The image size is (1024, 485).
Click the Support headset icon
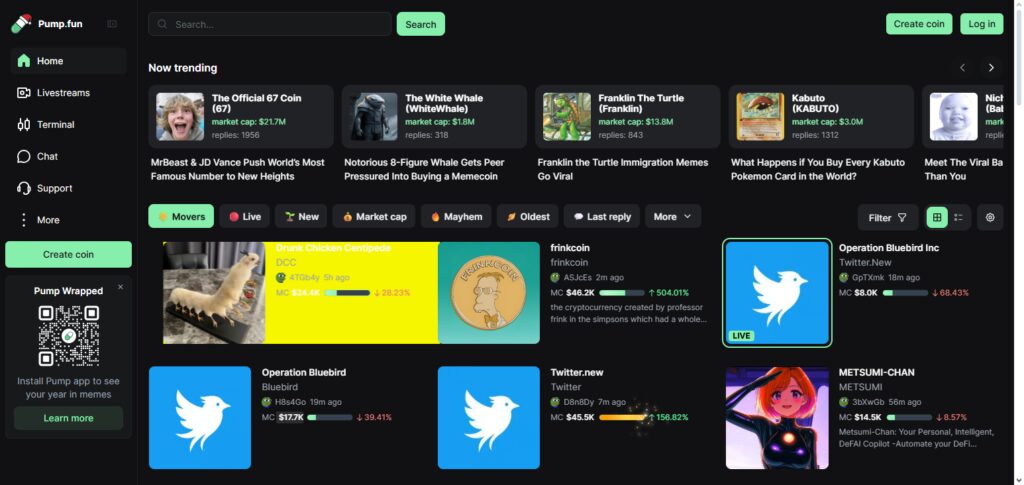24,188
